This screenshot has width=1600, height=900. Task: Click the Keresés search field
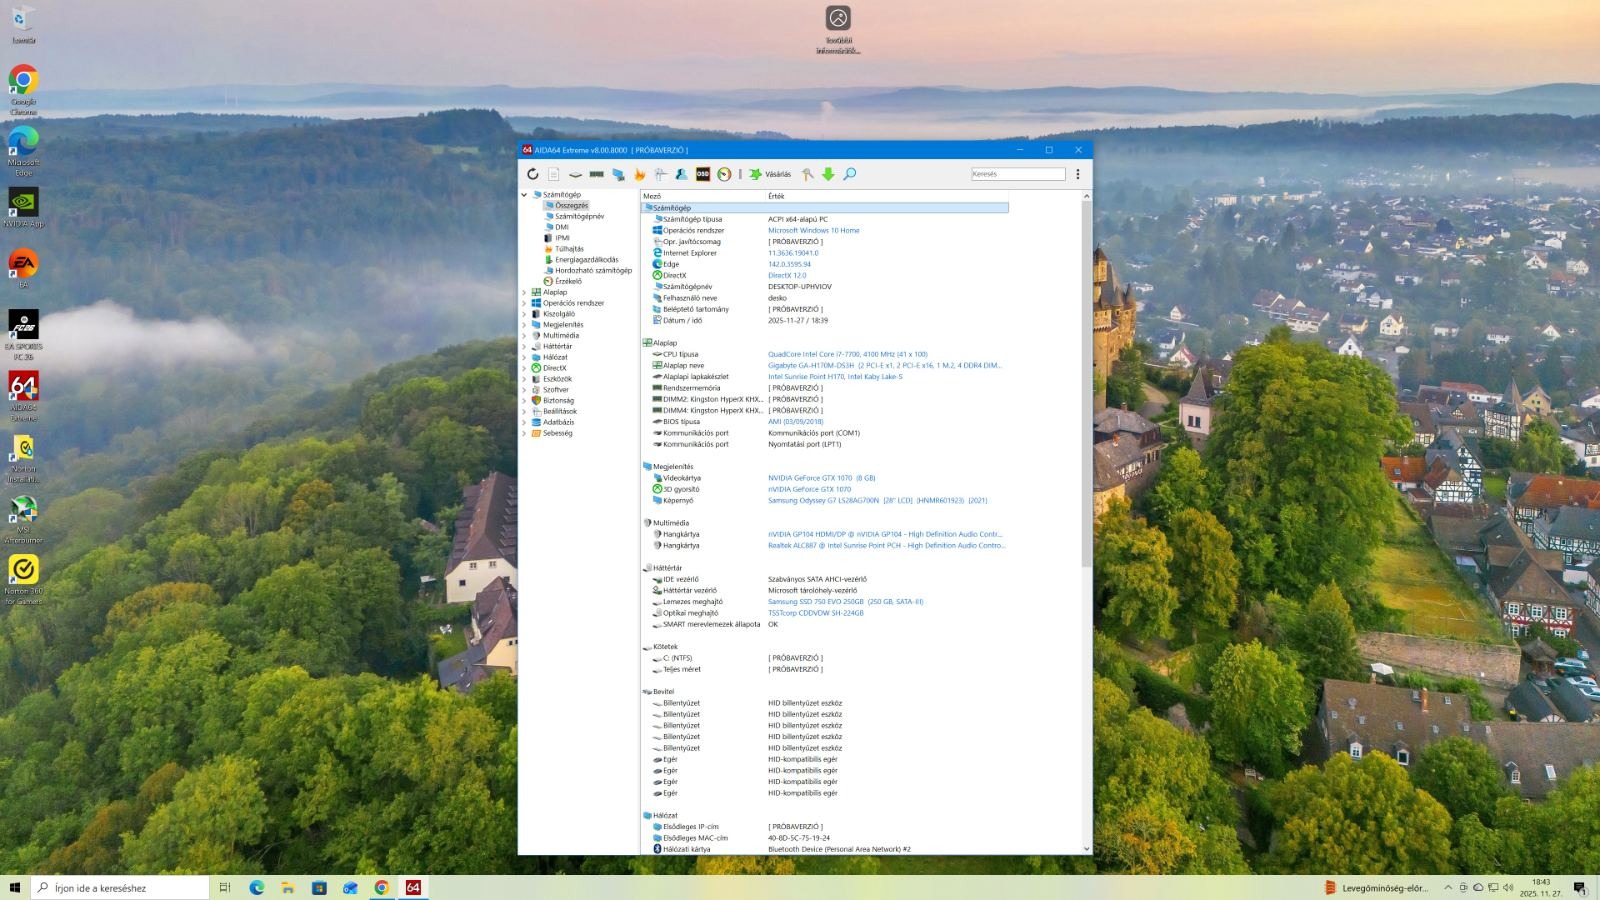[x=1018, y=174]
